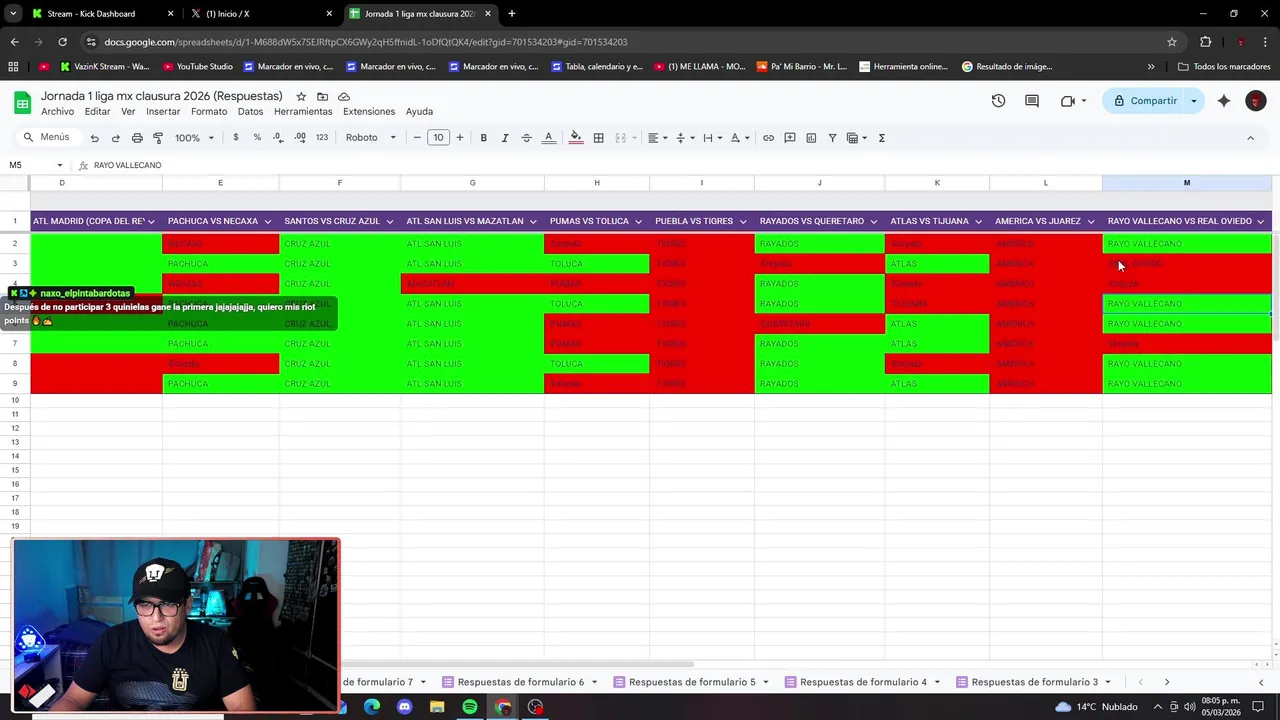Print the spreadsheet using printer icon
The height and width of the screenshot is (720, 1280).
coord(137,138)
